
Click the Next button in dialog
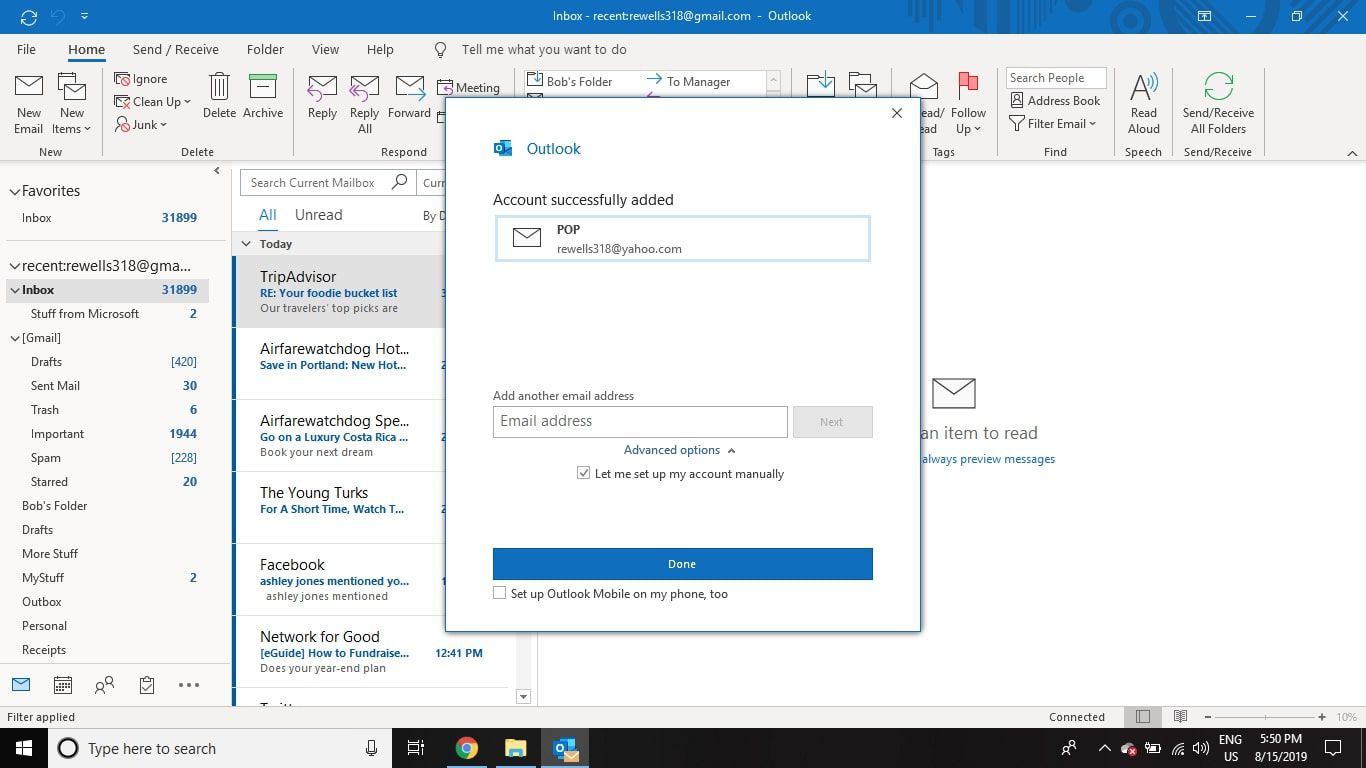(832, 422)
